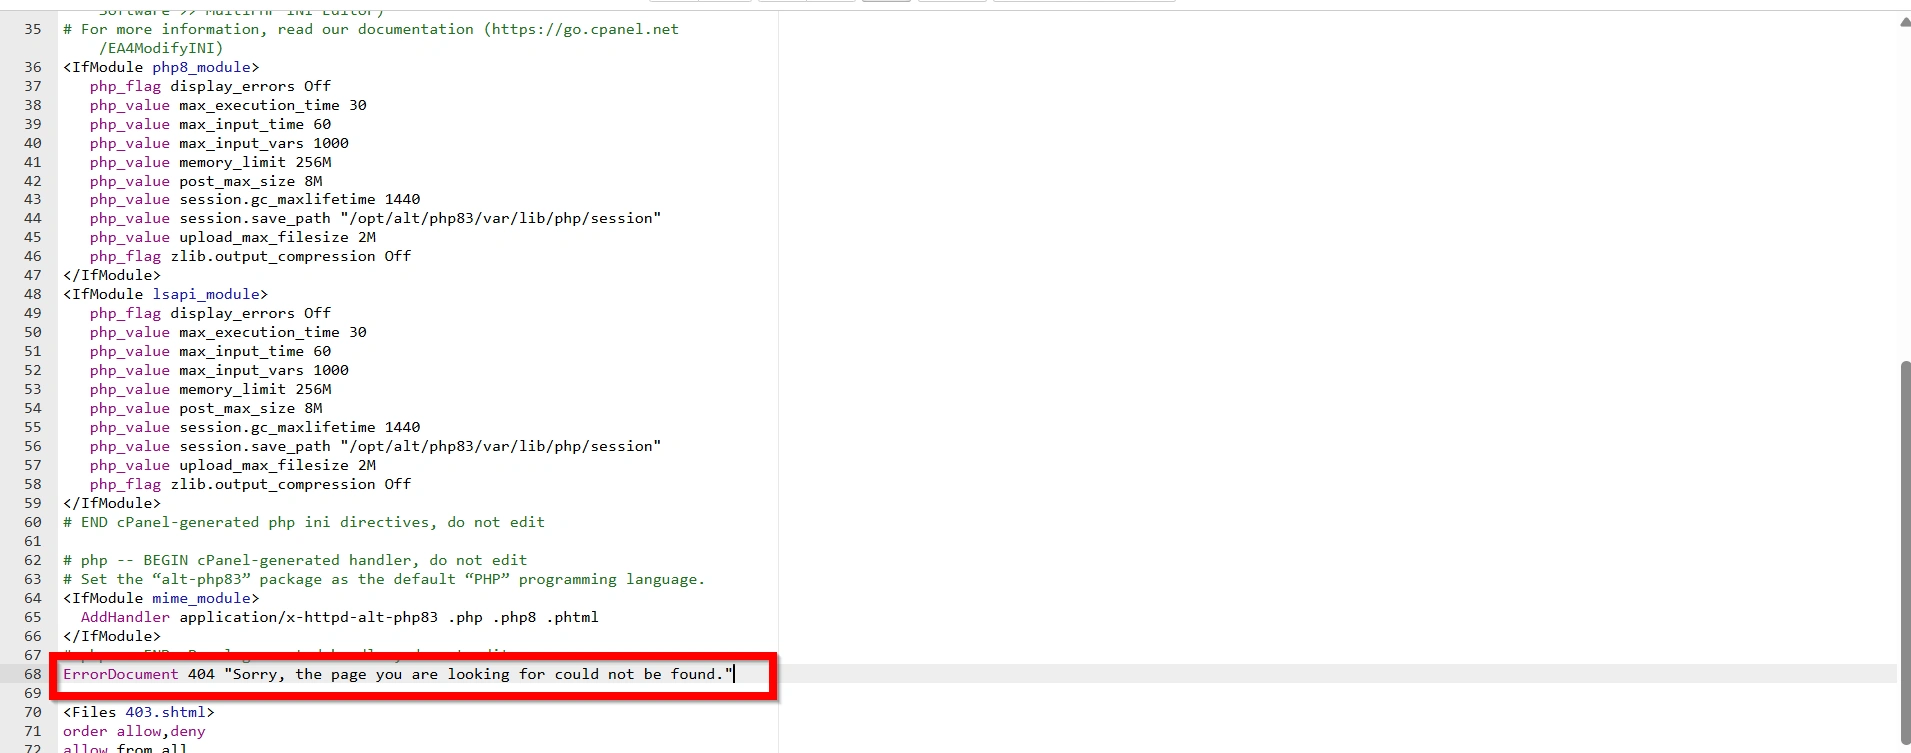Click 'memory_limit 256M' on line 41
The height and width of the screenshot is (753, 1911).
(x=255, y=162)
